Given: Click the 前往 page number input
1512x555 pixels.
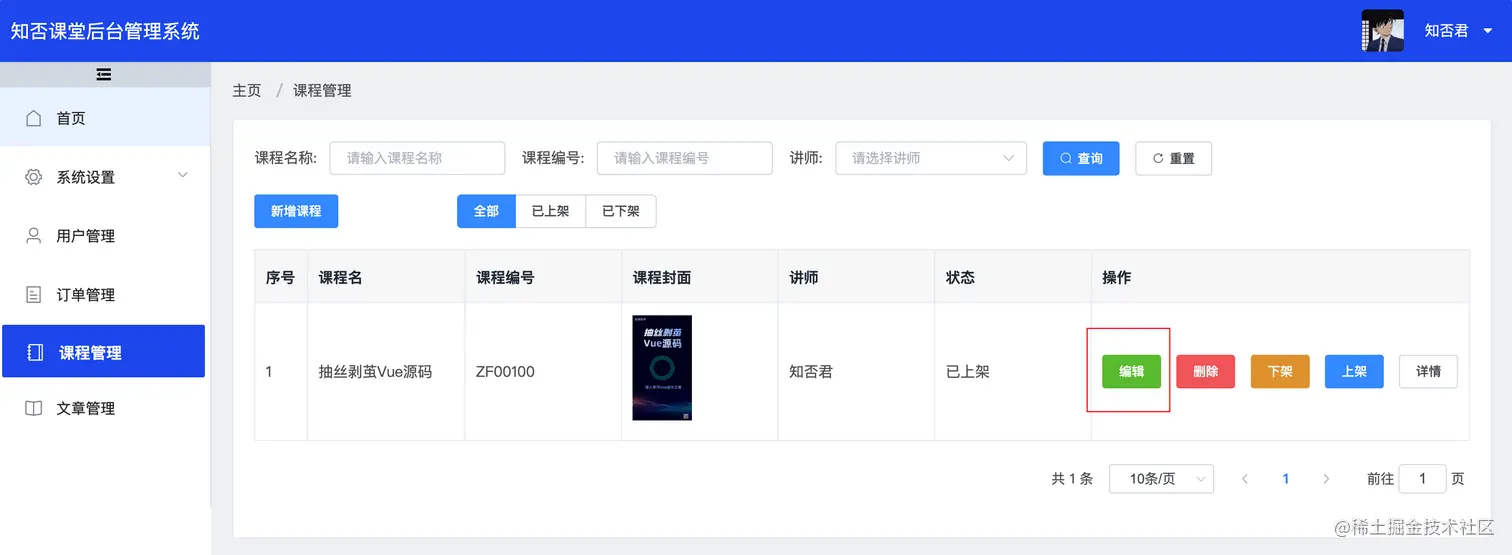Looking at the screenshot, I should point(1423,479).
